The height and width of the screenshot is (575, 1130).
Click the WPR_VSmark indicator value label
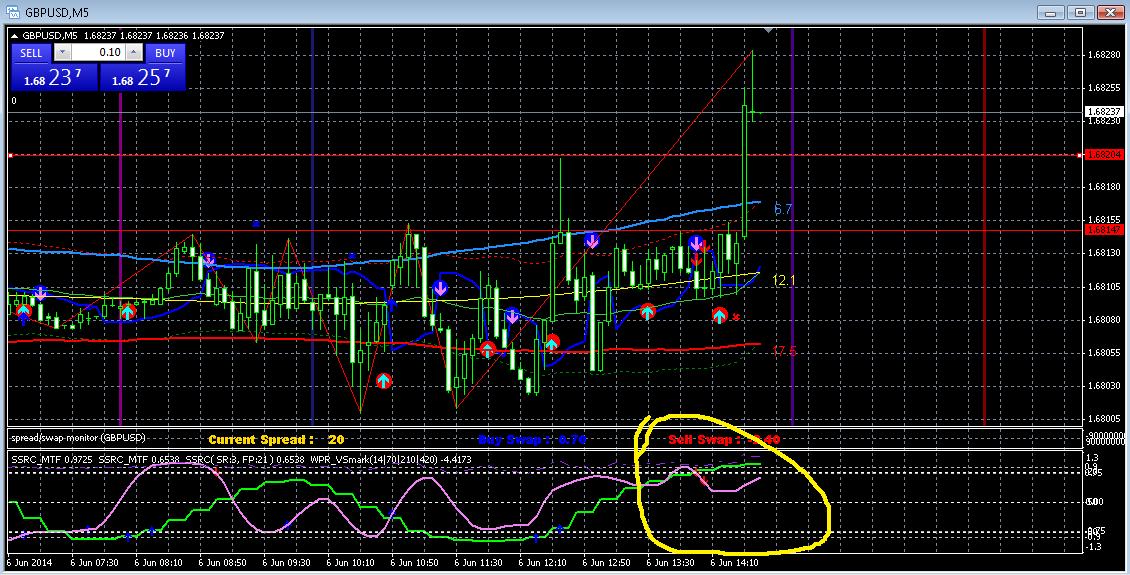tap(391, 458)
